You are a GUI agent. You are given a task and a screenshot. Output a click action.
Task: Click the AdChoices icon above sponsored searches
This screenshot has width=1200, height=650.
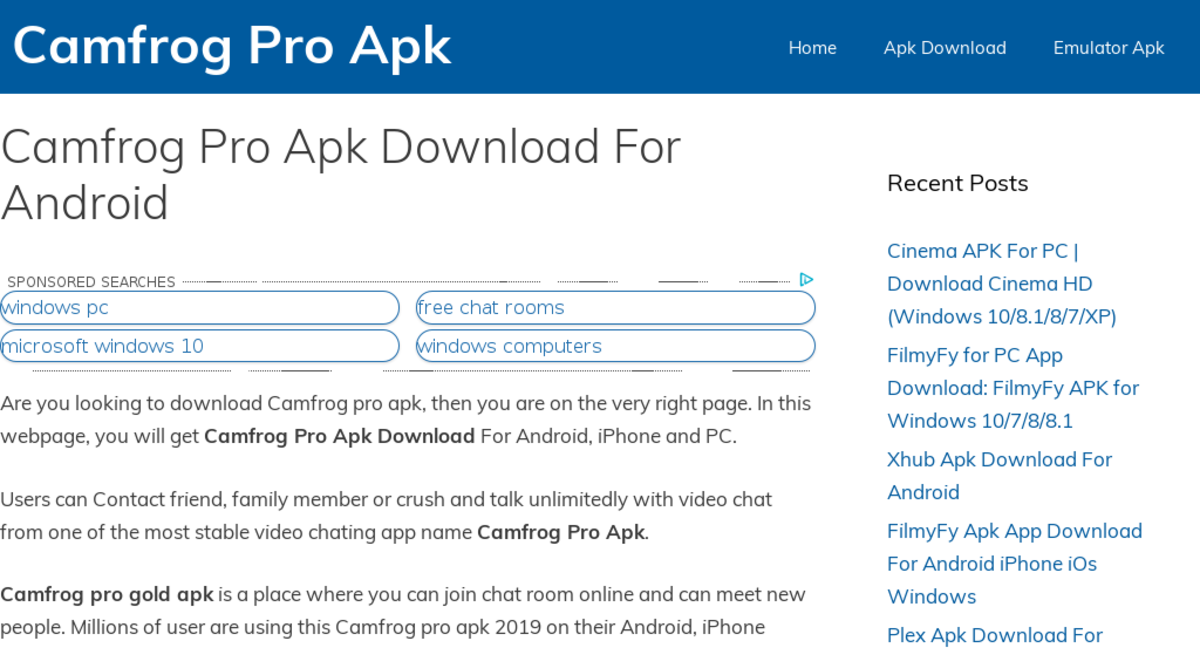click(806, 280)
